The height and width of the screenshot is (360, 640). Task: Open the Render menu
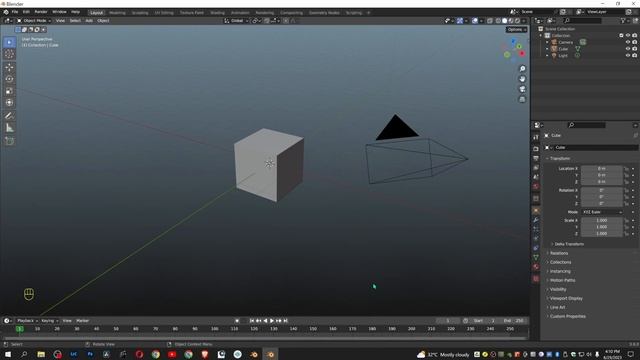point(41,12)
